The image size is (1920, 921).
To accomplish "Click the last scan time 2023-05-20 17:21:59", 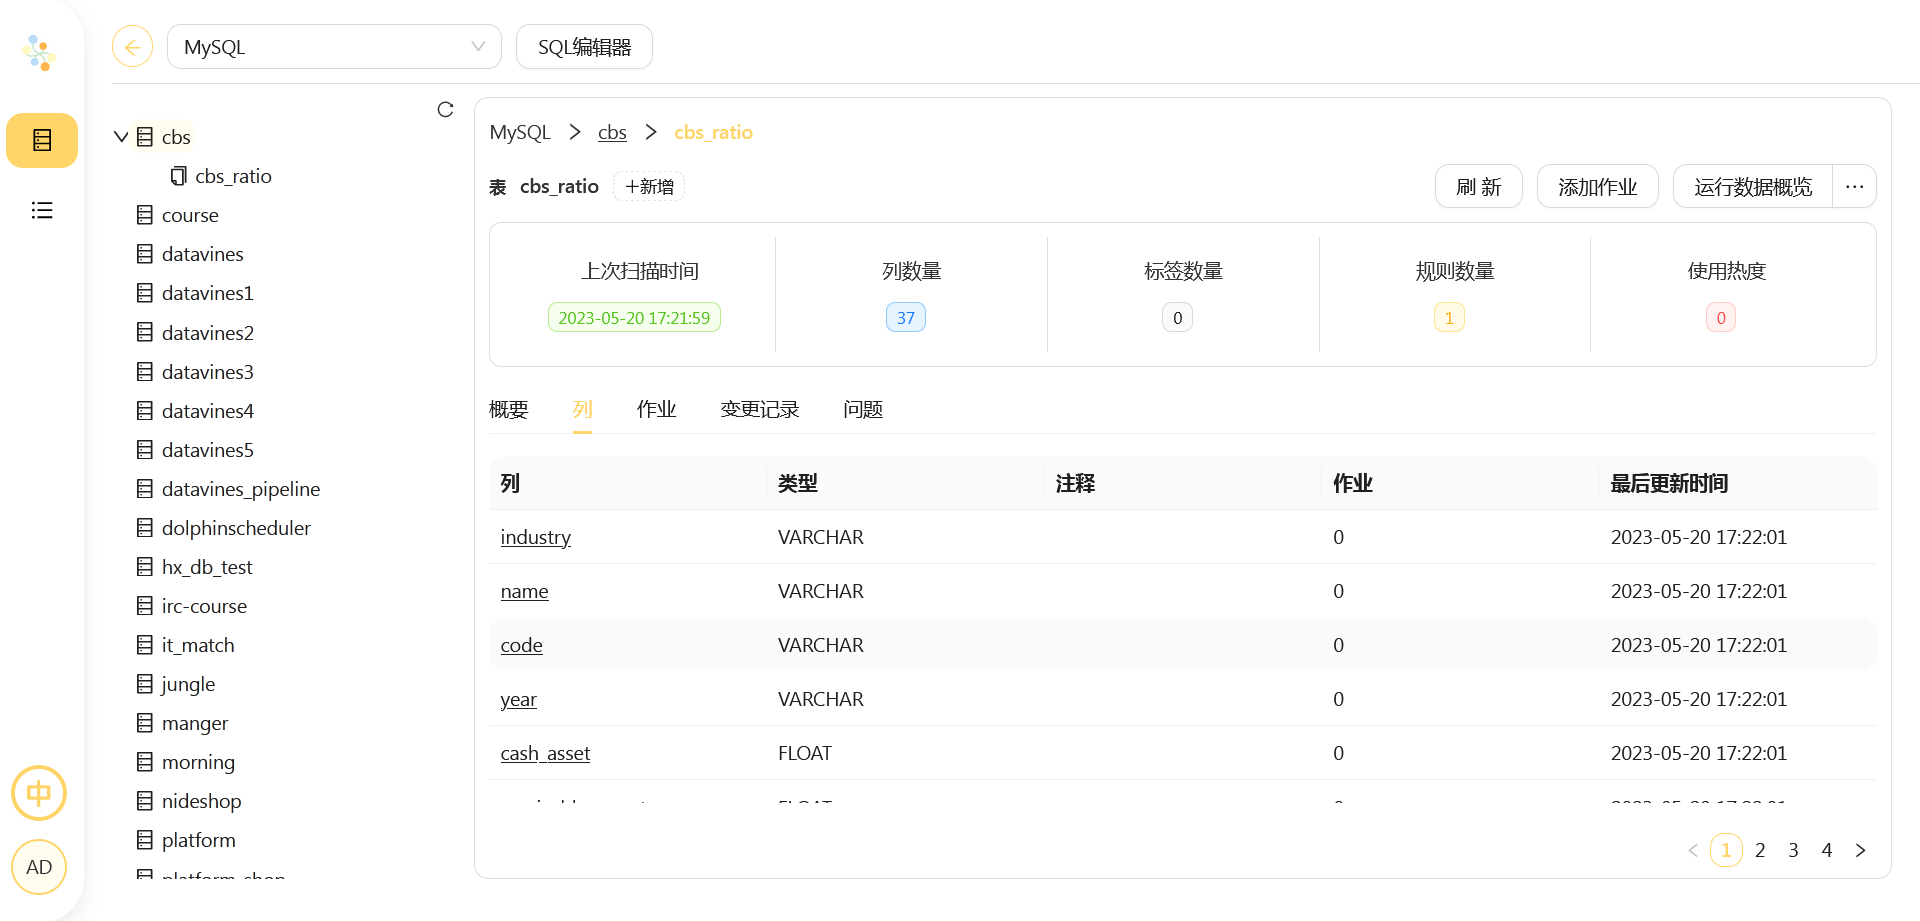I will (x=634, y=317).
